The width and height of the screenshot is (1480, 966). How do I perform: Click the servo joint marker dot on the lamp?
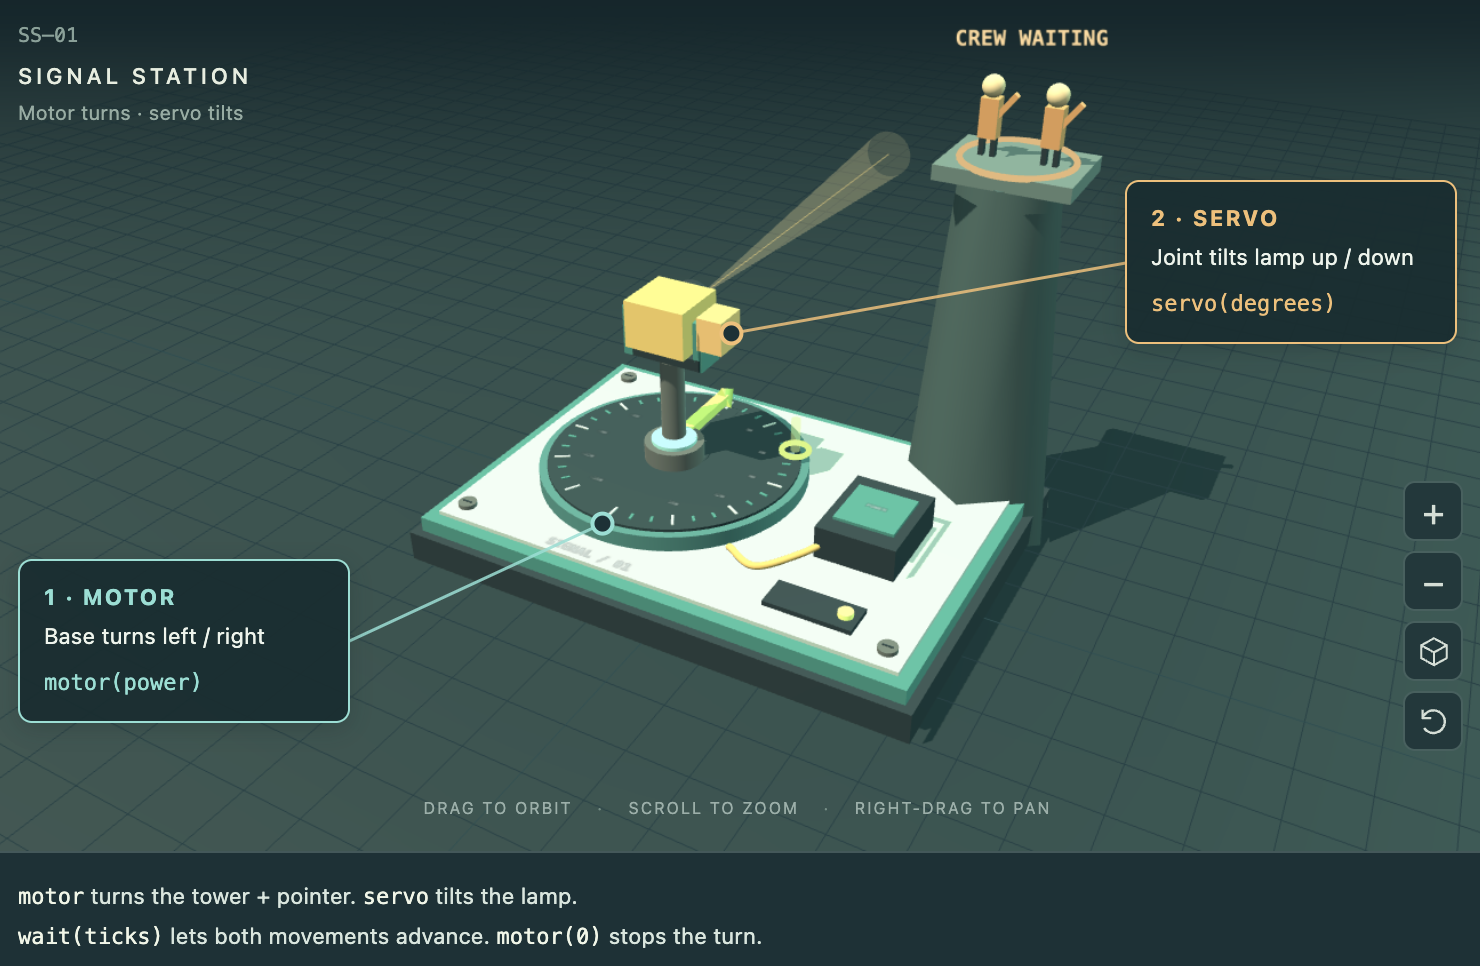tap(732, 333)
